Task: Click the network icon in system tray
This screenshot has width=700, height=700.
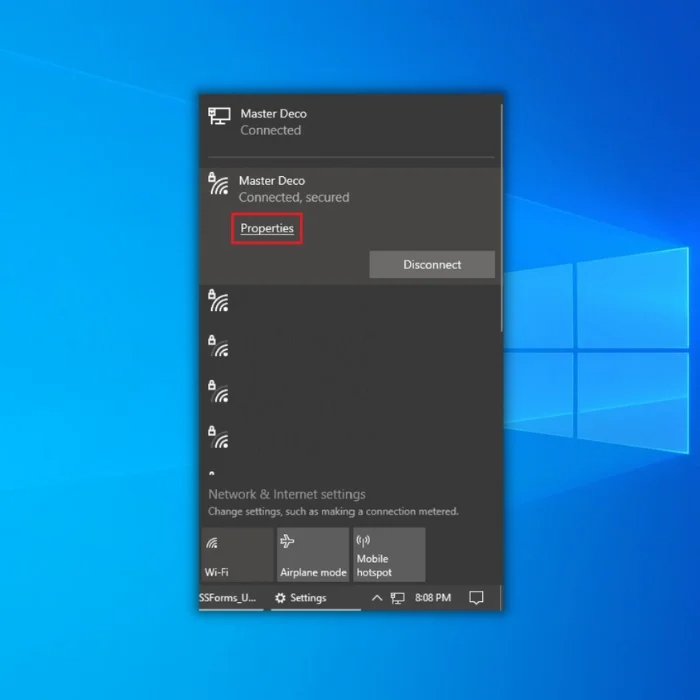Action: 398,598
